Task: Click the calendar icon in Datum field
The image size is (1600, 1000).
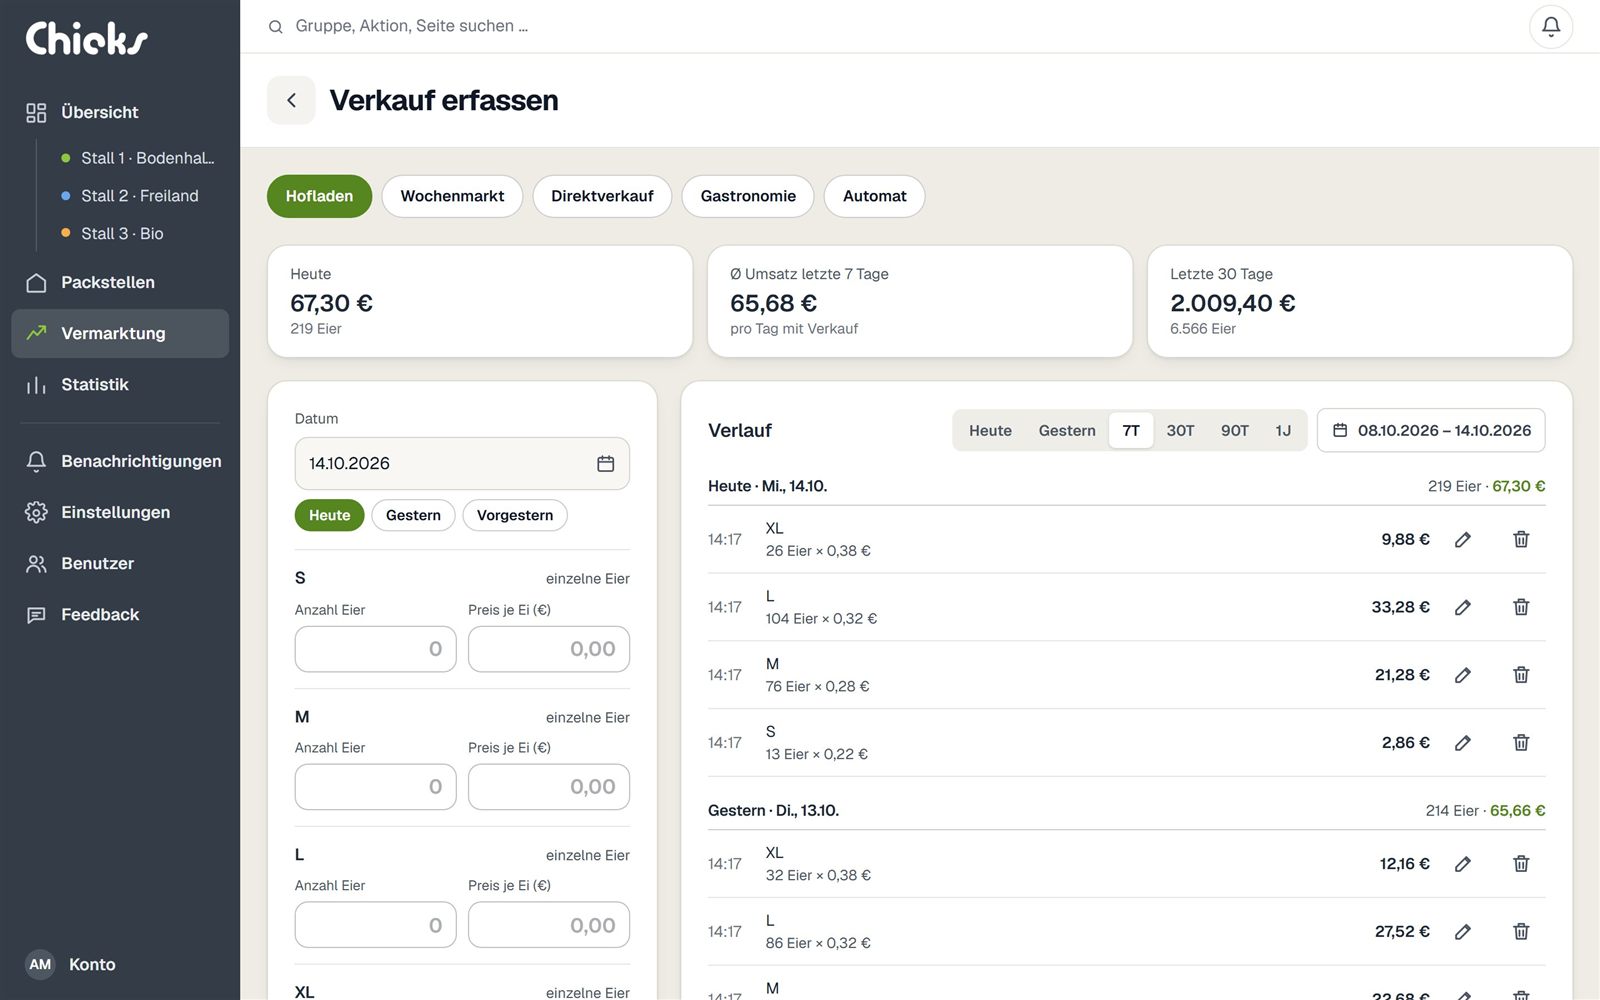Action: 605,463
